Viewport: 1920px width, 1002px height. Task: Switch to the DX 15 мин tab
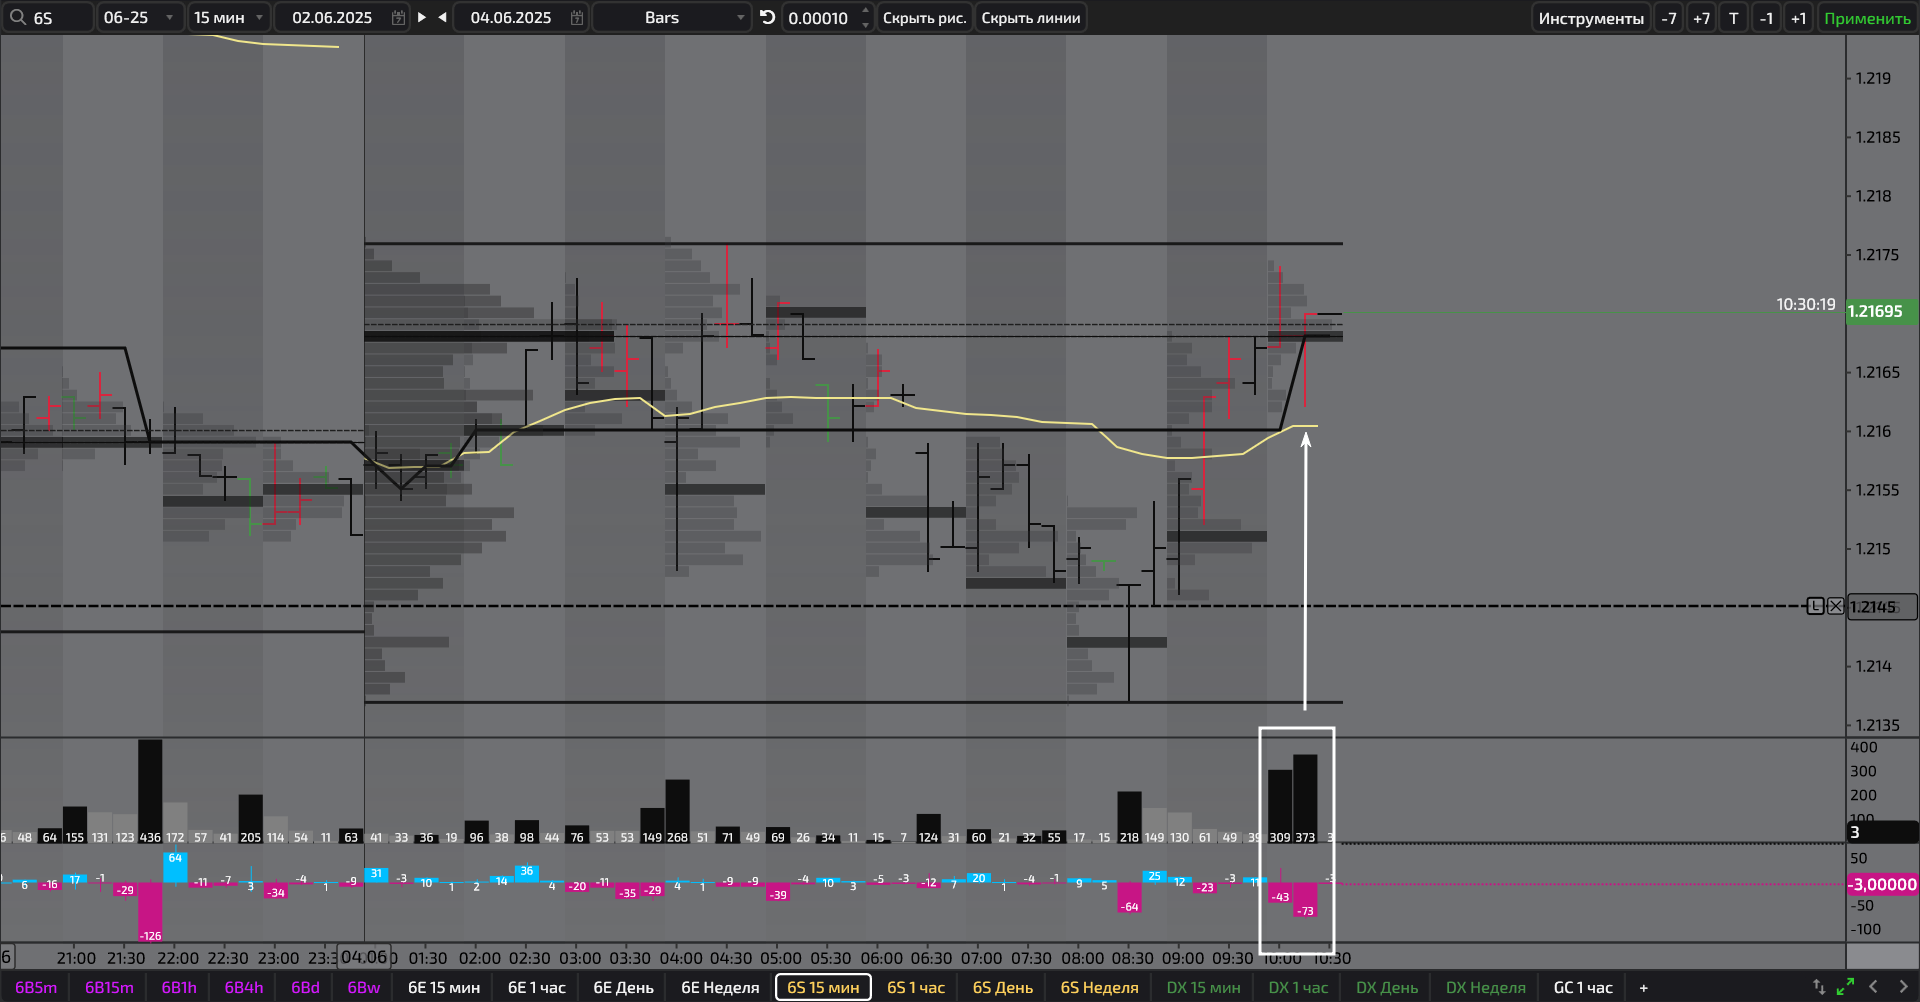tap(1203, 987)
